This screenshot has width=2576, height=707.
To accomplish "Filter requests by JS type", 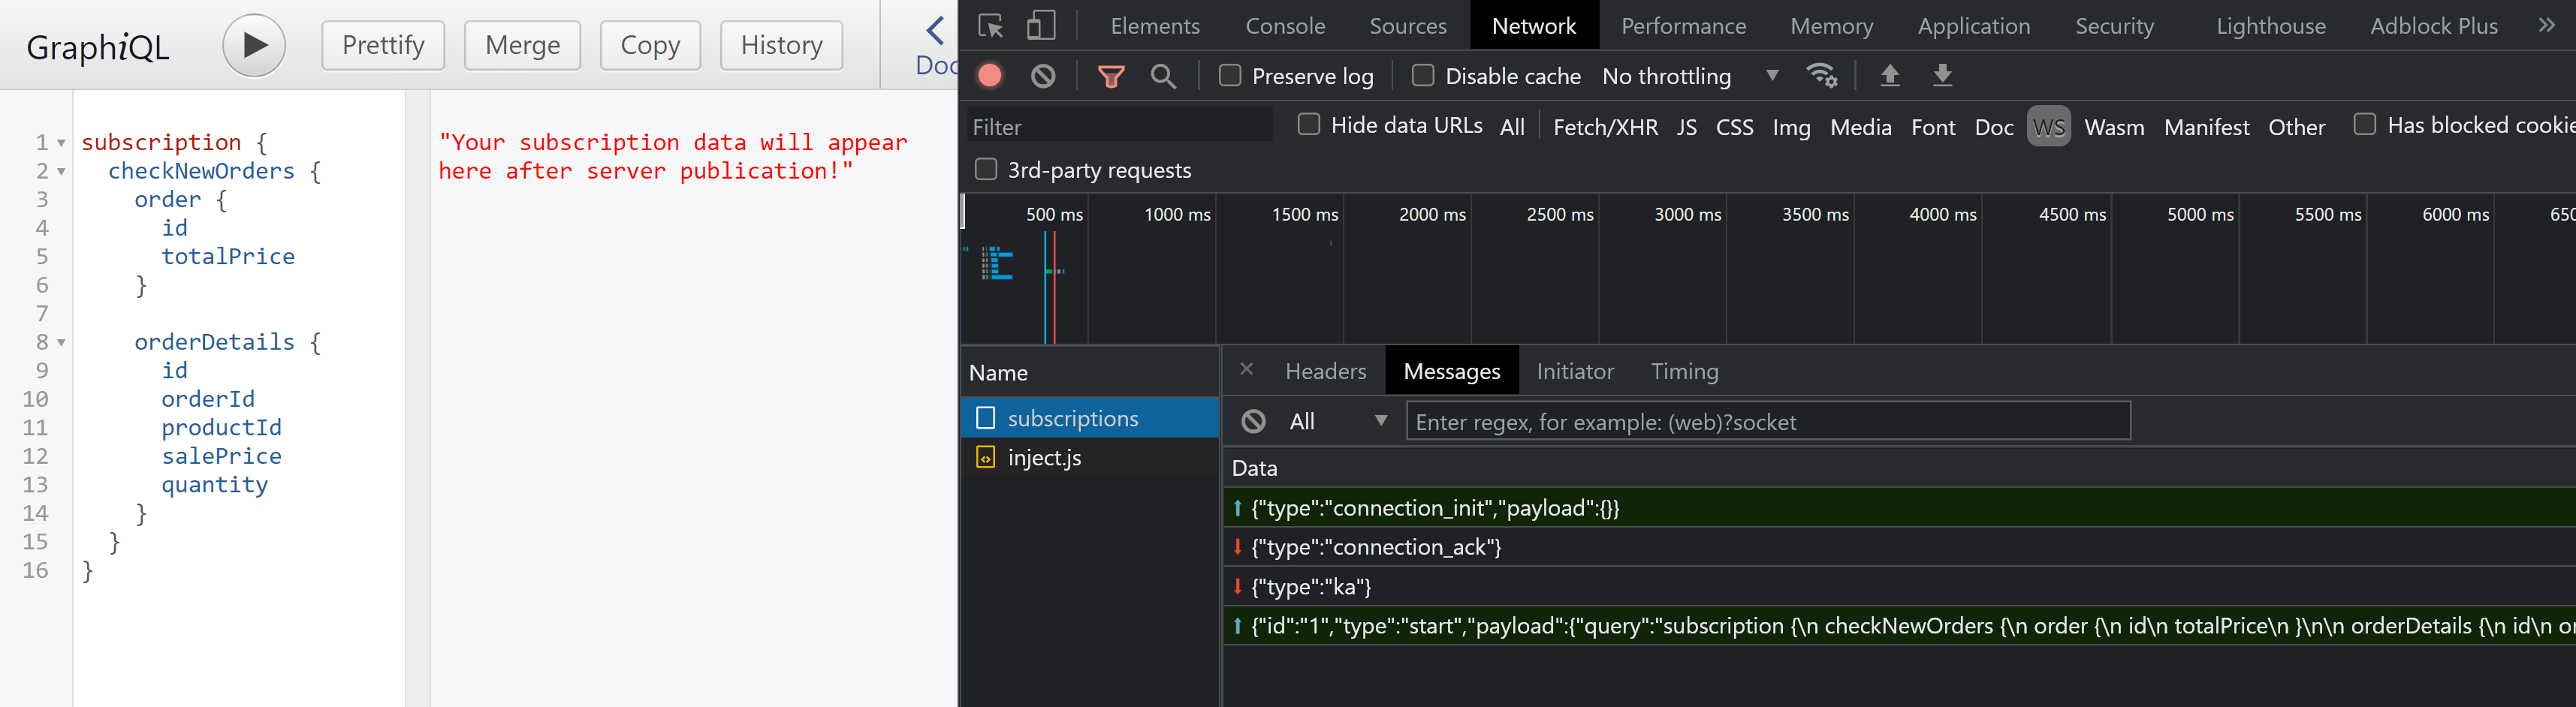I will [1687, 127].
